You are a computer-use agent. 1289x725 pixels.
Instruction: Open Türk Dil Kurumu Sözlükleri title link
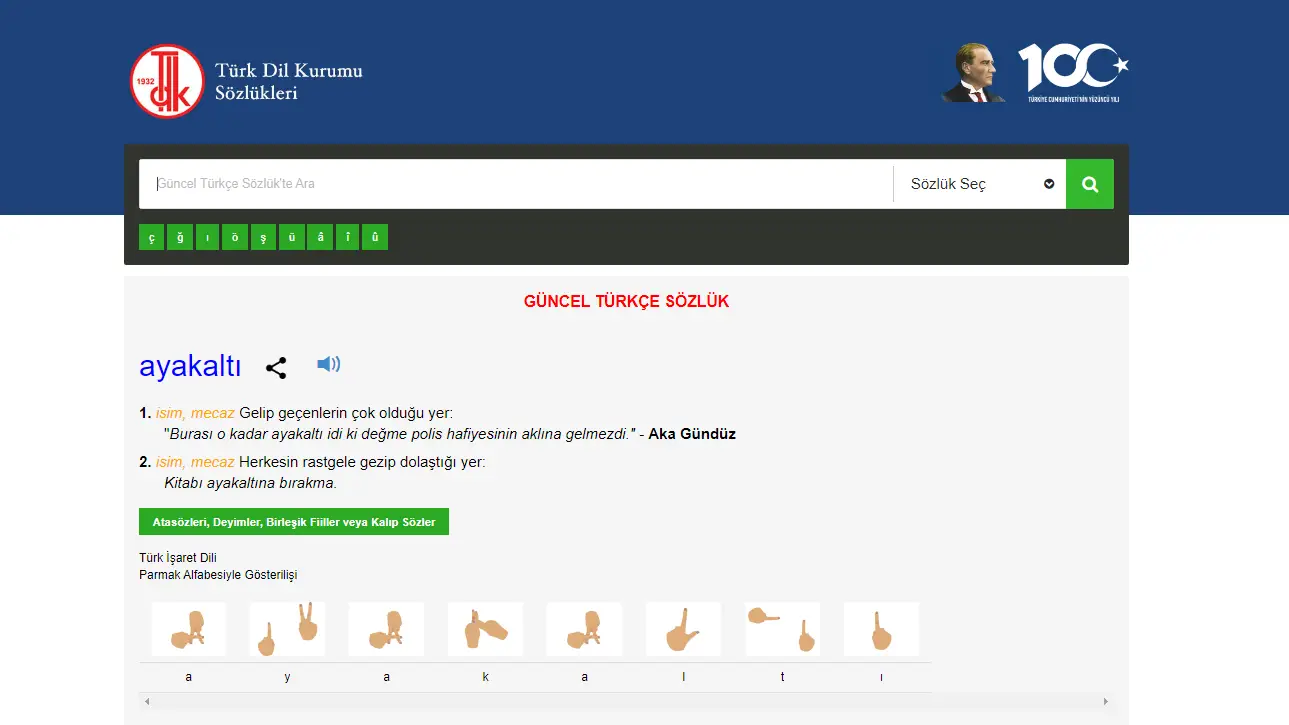click(x=289, y=82)
